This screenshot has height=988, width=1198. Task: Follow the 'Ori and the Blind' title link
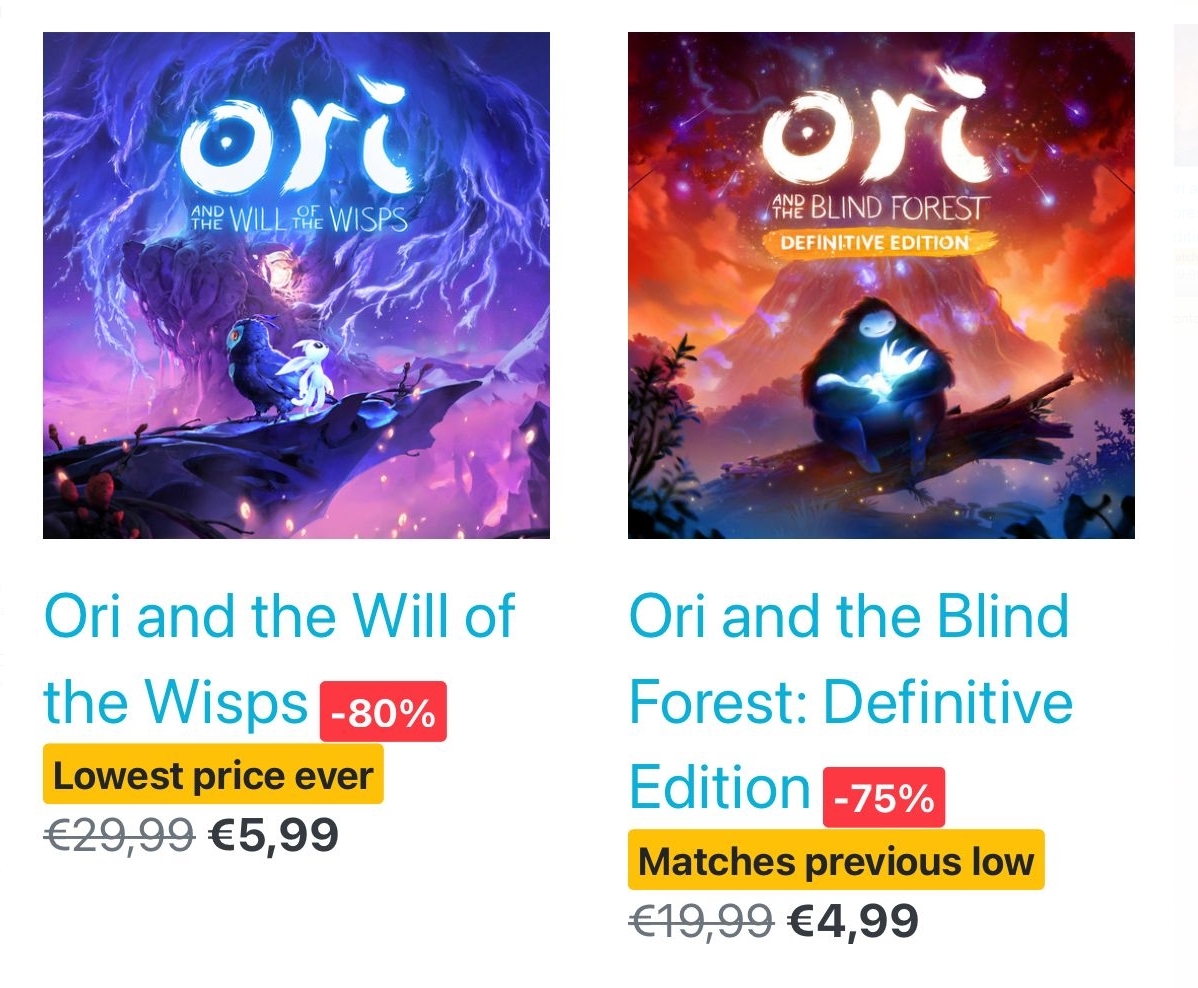pyautogui.click(x=849, y=615)
